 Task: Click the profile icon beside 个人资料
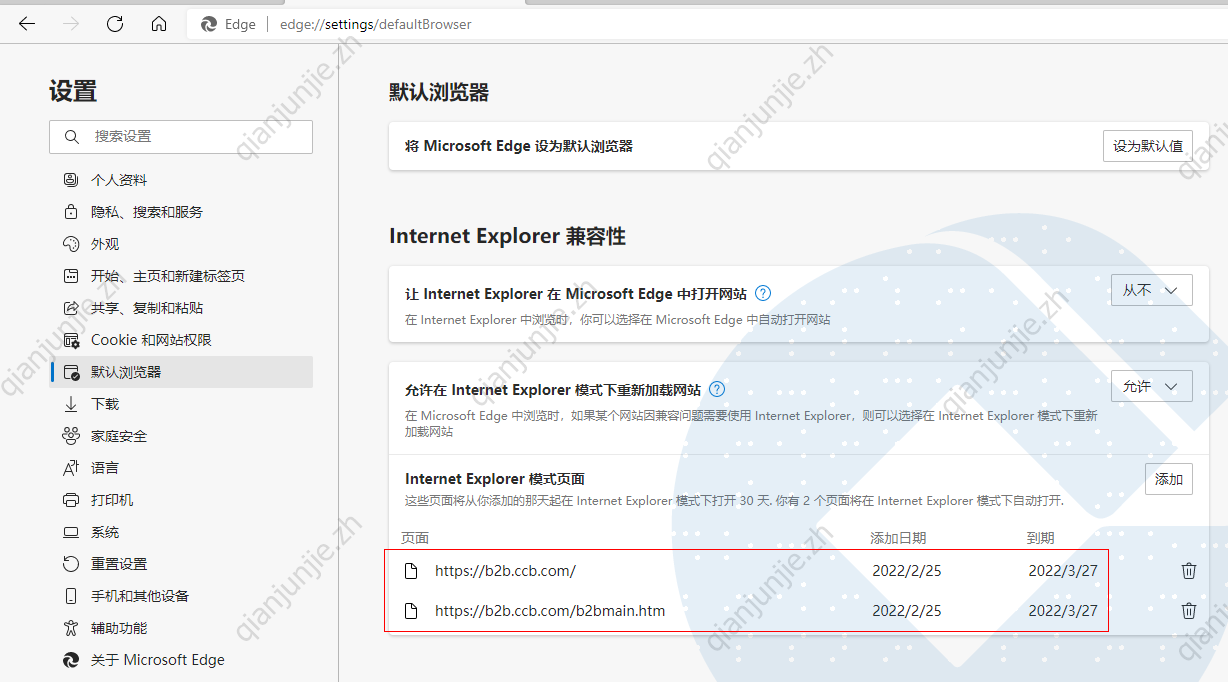71,180
